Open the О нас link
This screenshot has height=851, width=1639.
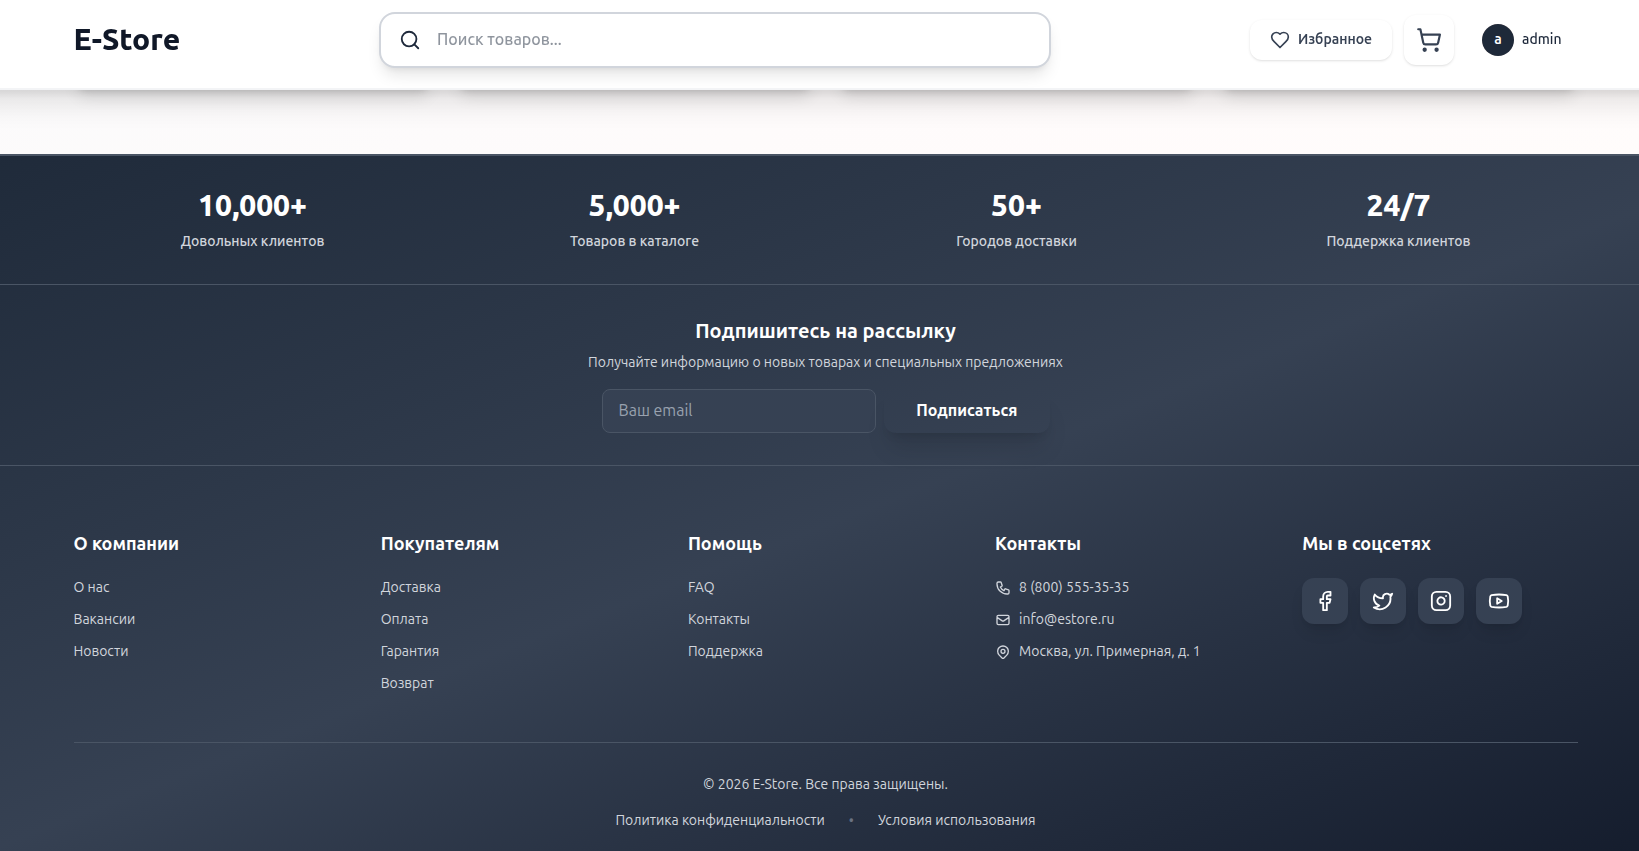[92, 587]
